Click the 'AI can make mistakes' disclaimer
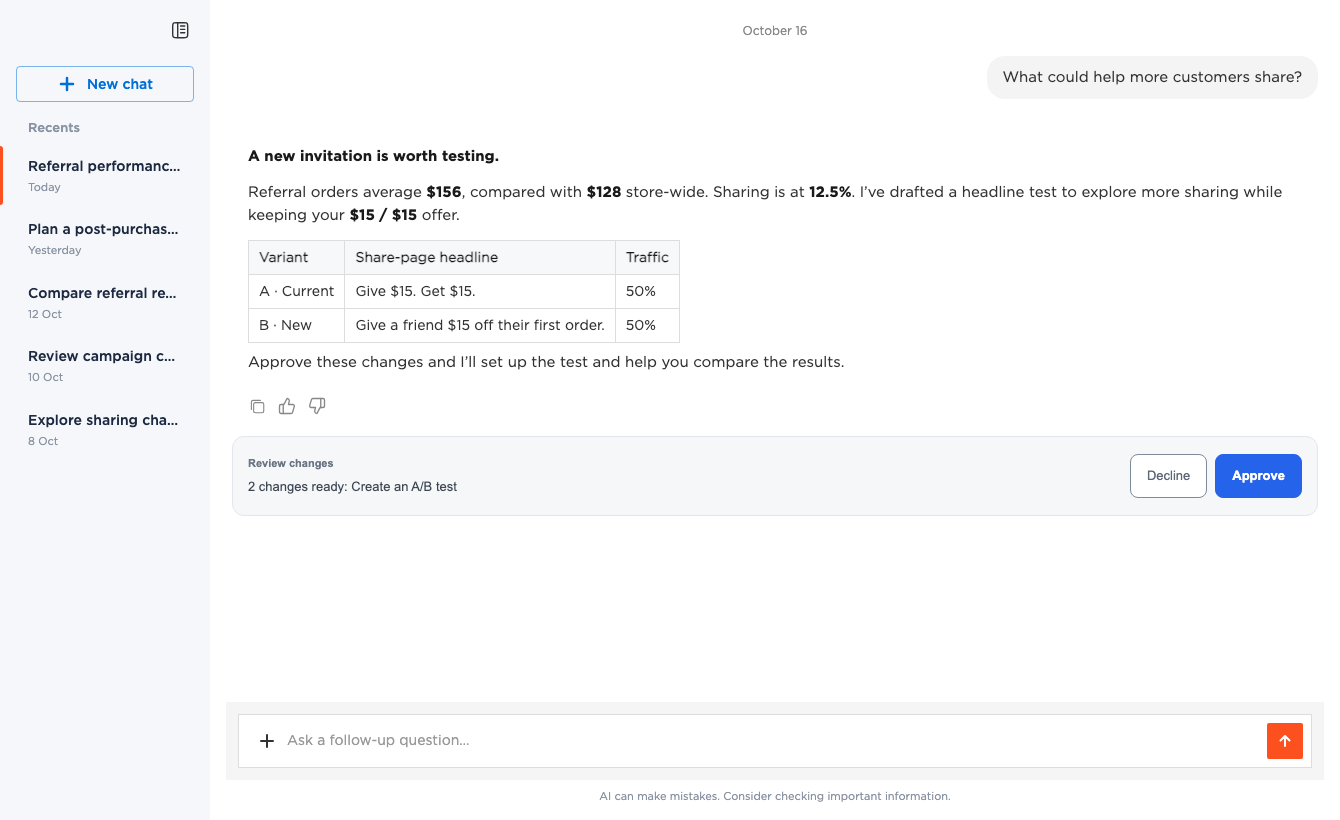 click(x=775, y=797)
